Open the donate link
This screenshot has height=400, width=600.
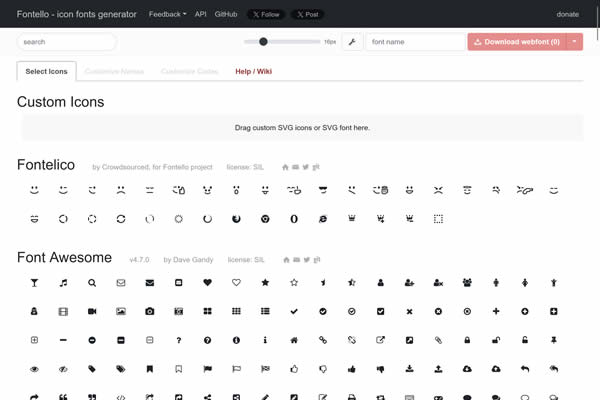pyautogui.click(x=567, y=14)
